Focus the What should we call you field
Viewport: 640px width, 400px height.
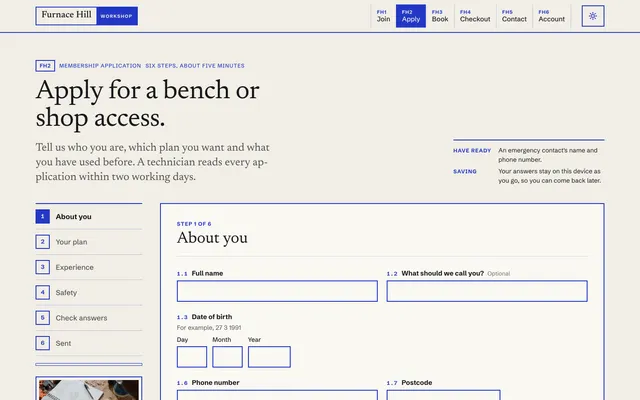pyautogui.click(x=487, y=291)
